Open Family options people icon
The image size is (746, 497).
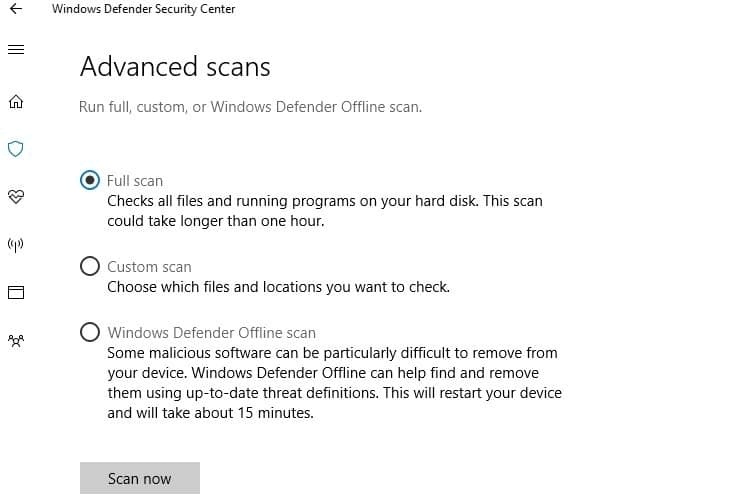tap(16, 340)
